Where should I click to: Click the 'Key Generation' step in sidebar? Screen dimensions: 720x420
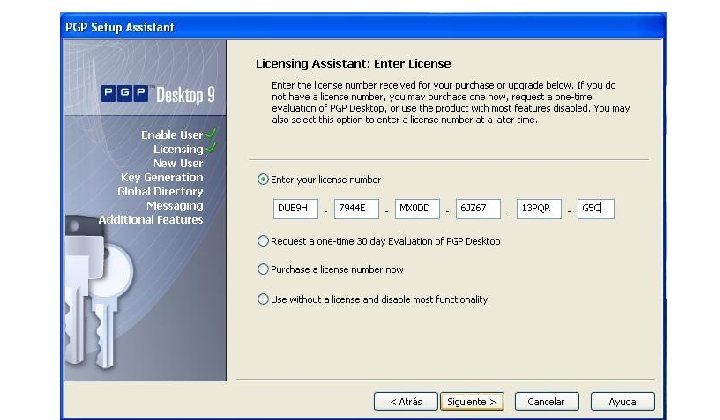point(162,177)
